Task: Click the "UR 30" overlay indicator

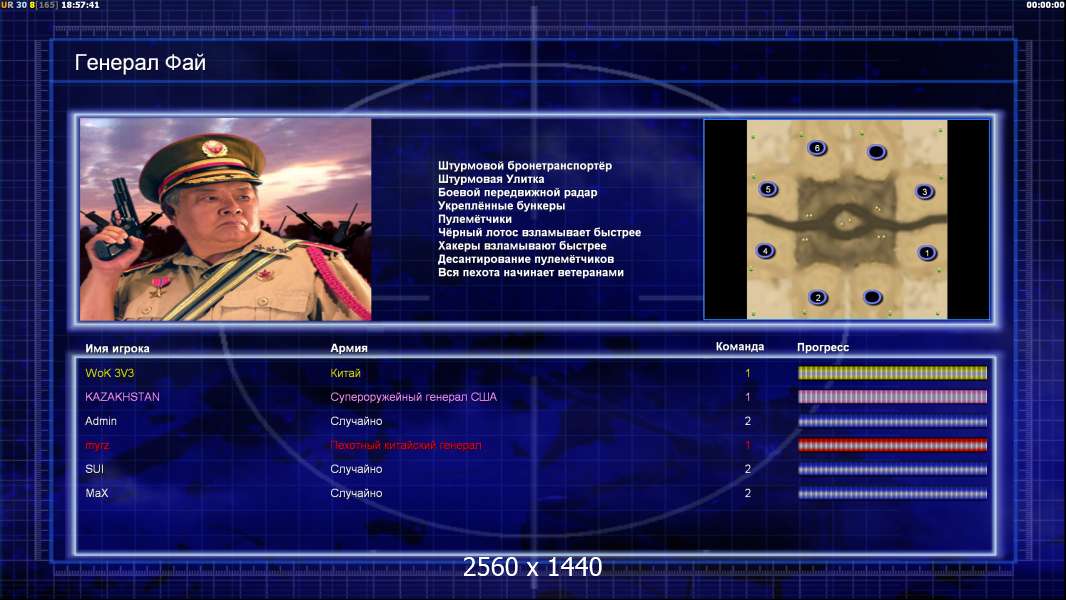Action: (14, 5)
